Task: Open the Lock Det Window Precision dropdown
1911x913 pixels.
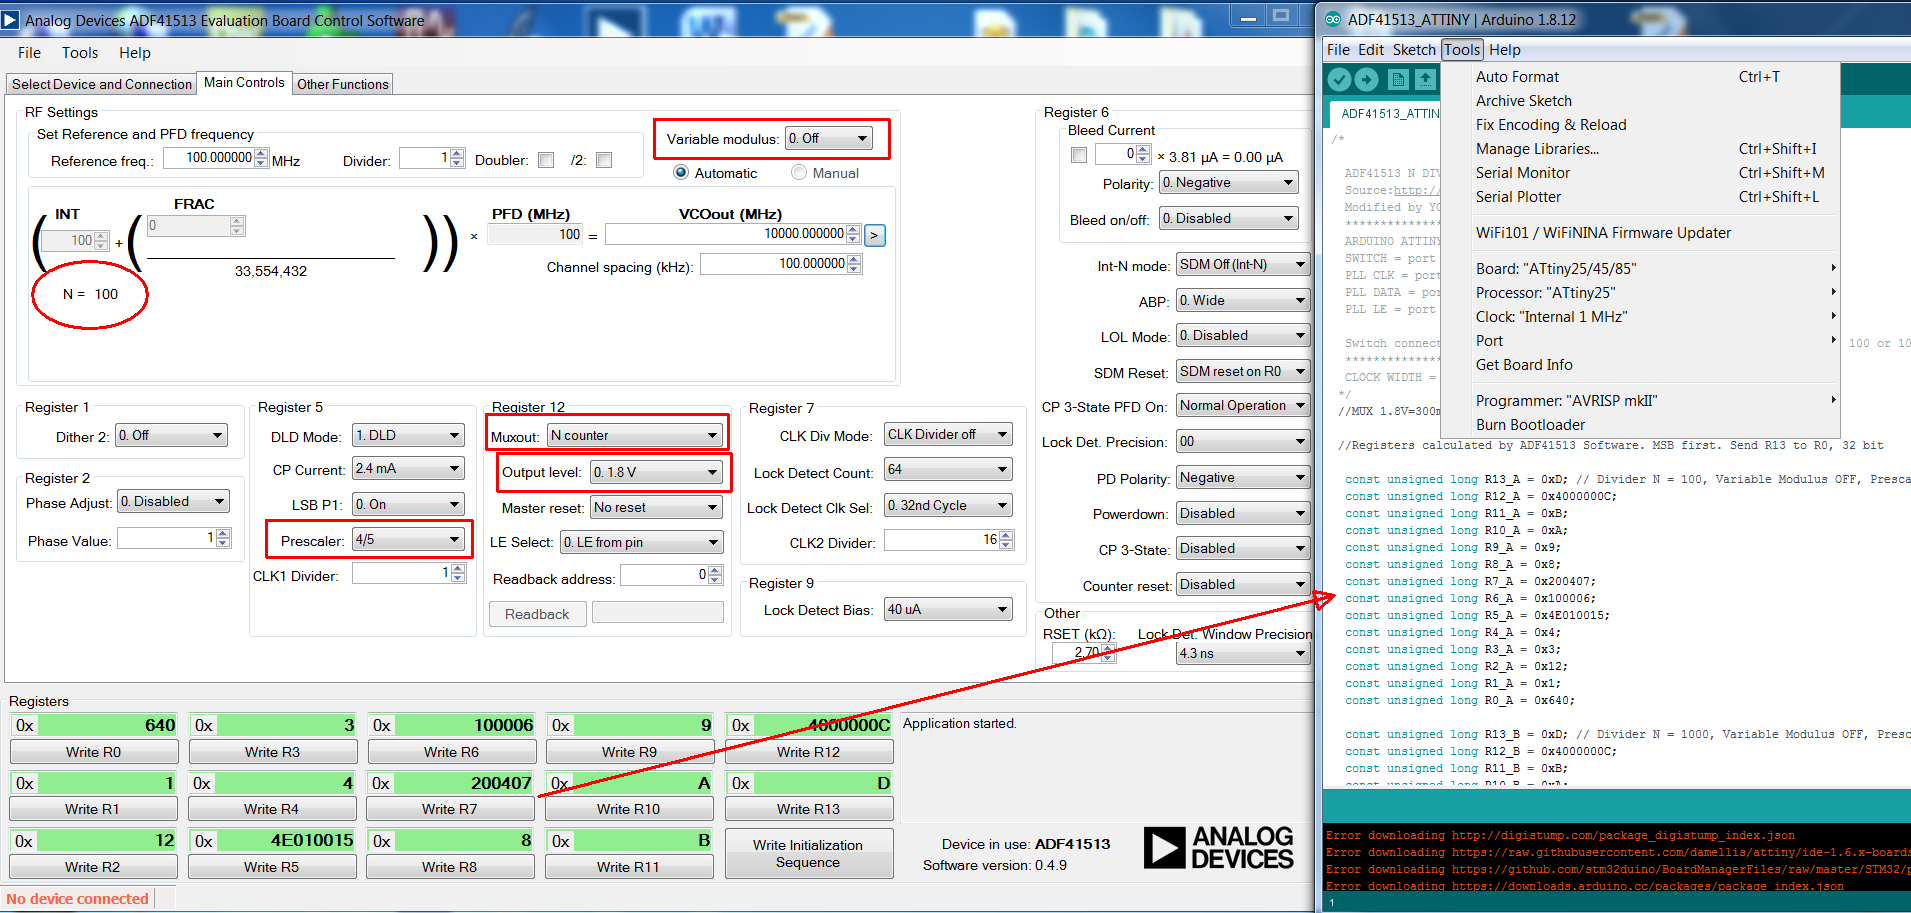Action: pos(1243,653)
